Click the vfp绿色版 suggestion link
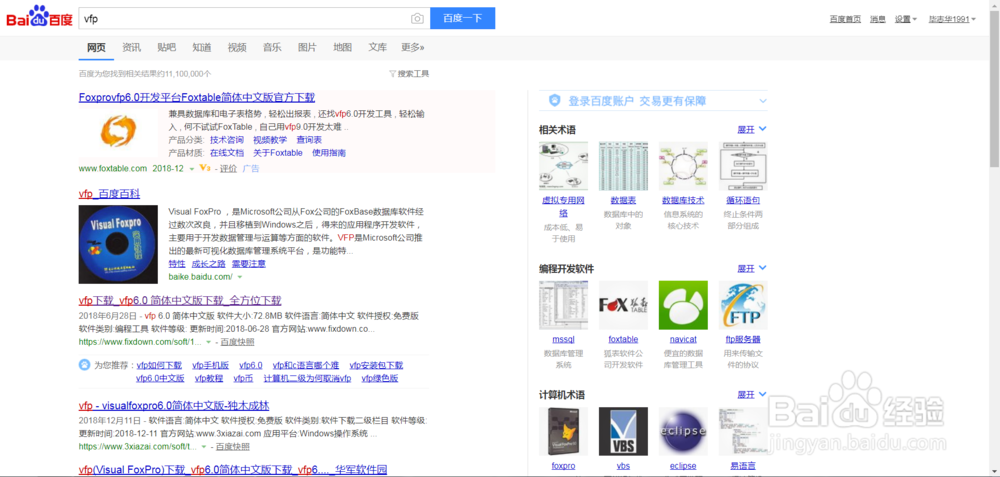The height and width of the screenshot is (477, 1000). pyautogui.click(x=379, y=378)
